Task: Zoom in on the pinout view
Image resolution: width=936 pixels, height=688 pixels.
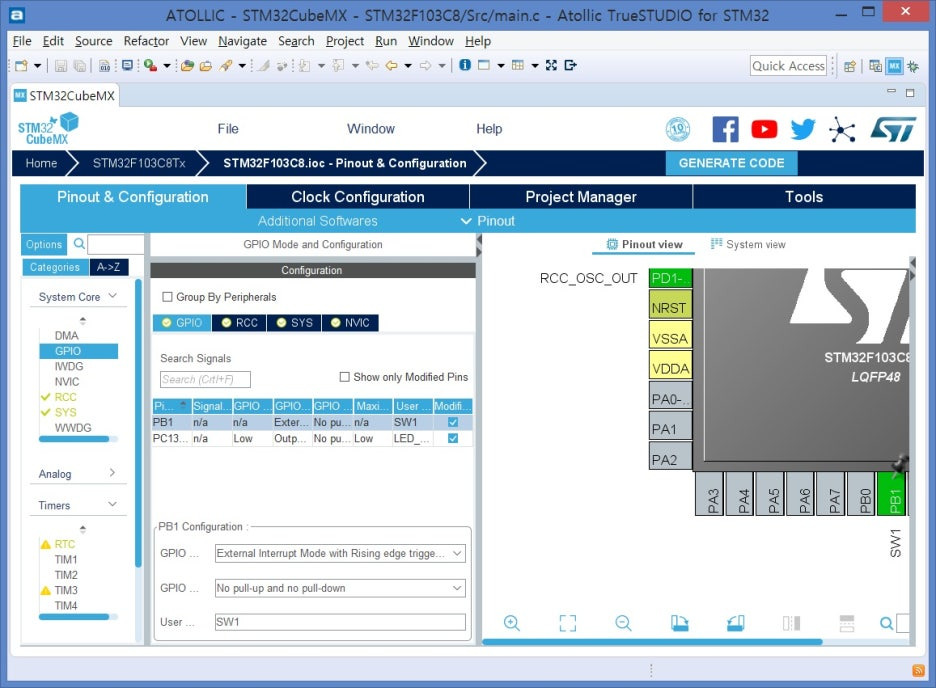Action: [x=512, y=623]
